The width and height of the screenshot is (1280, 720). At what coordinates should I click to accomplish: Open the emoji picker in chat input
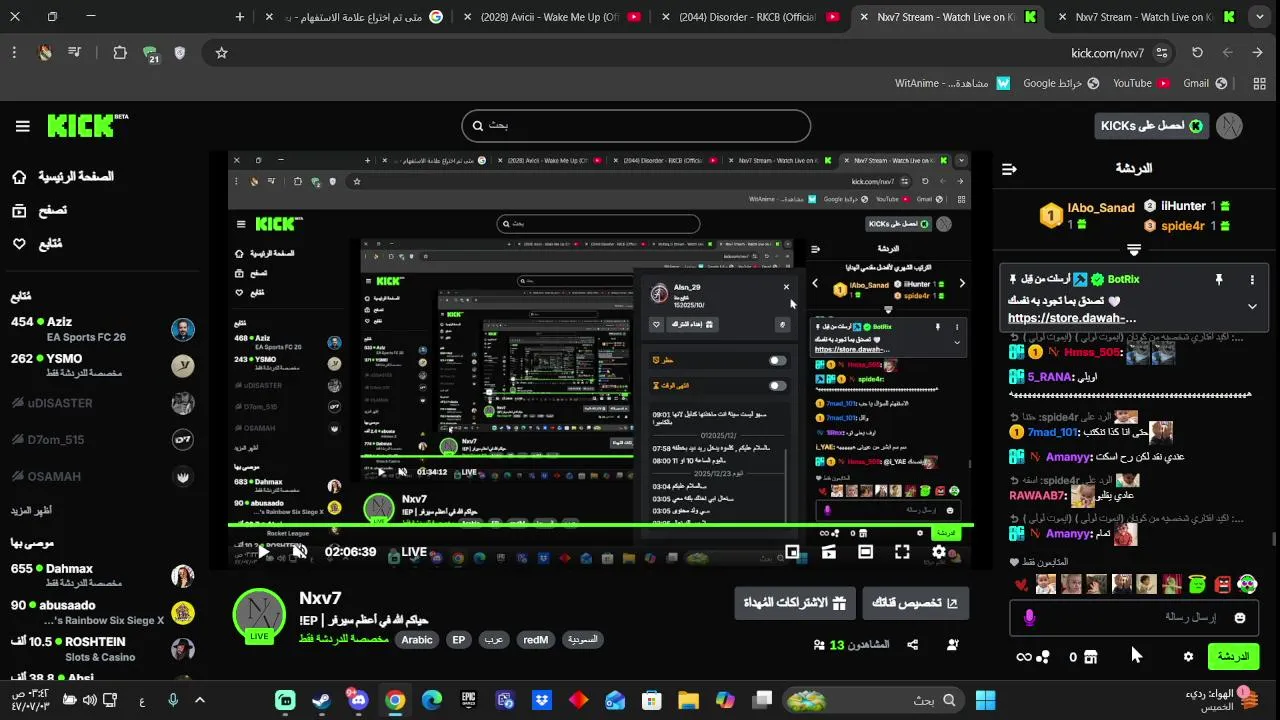click(1240, 618)
